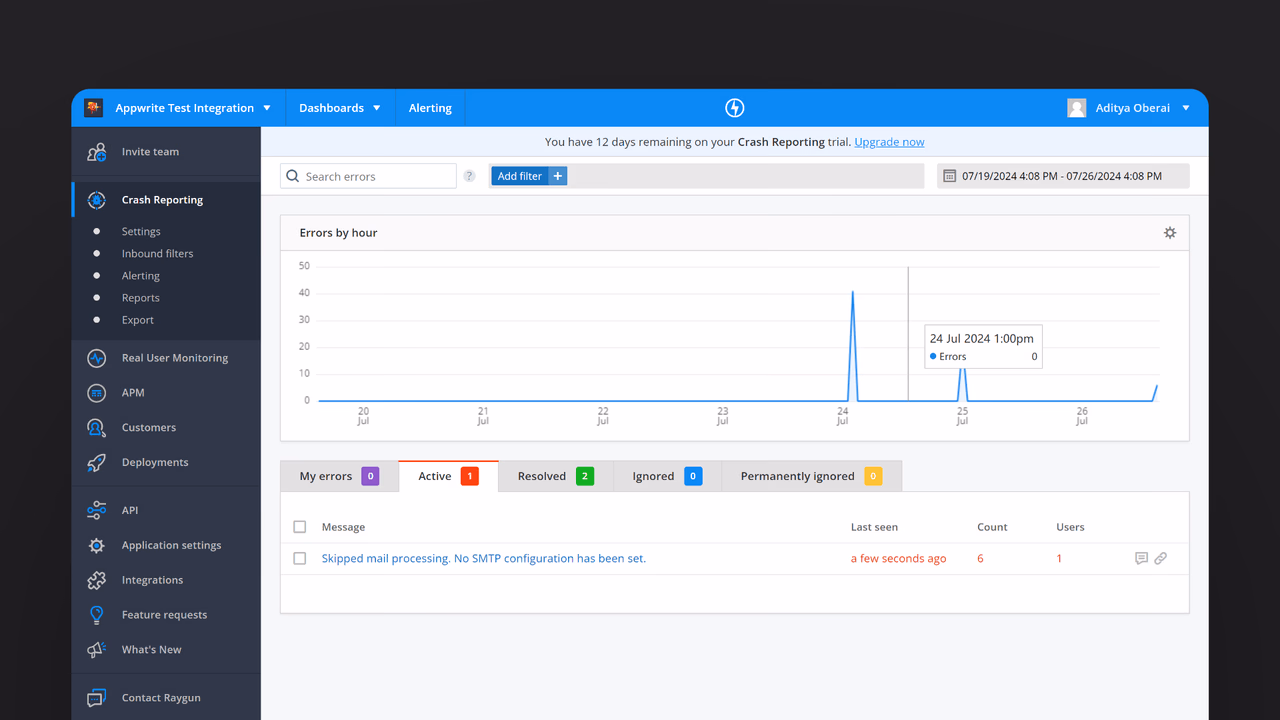
Task: Open Alerting under Crash Reporting sidebar
Action: (x=141, y=276)
